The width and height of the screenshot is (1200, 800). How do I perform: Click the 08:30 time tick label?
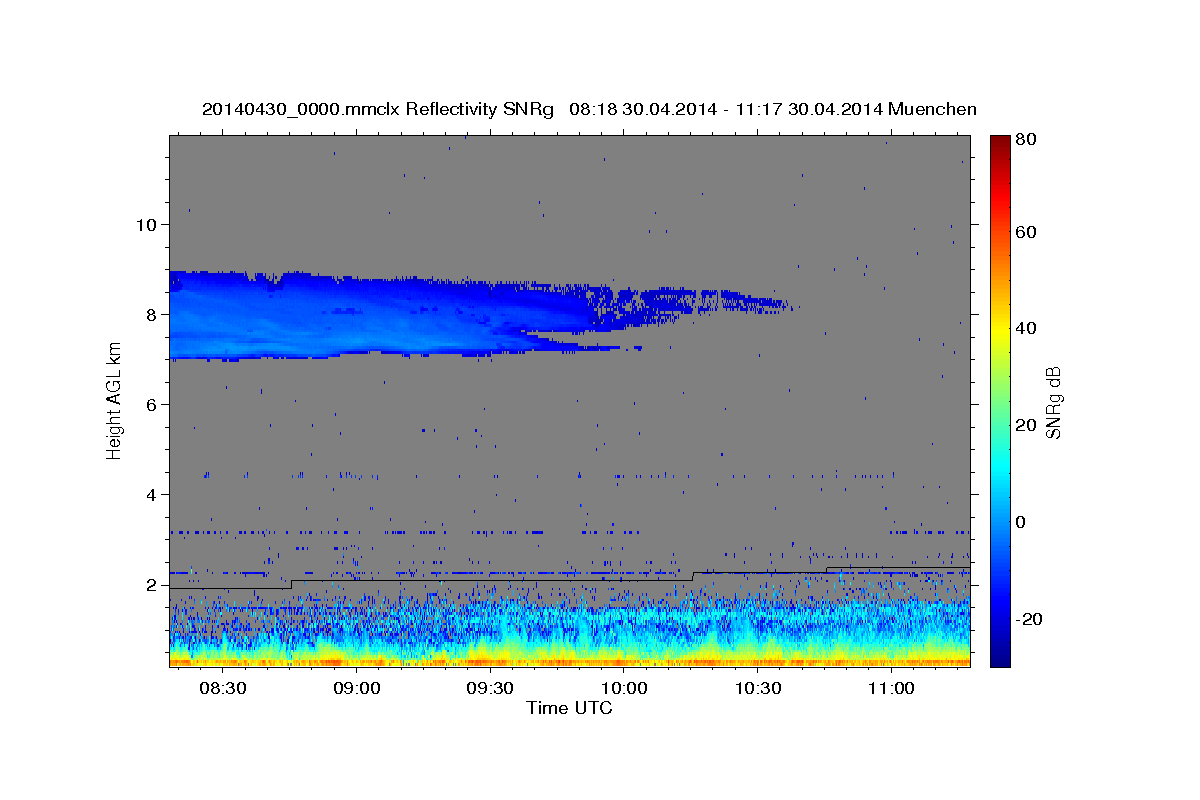[x=223, y=689]
